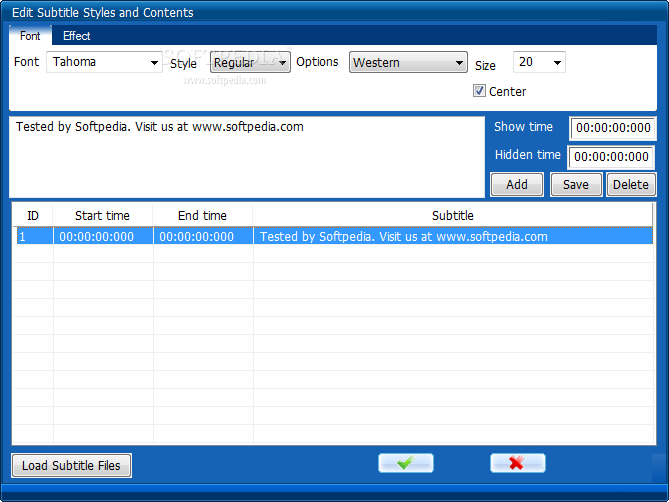The width and height of the screenshot is (669, 502).
Task: Select row 1 Start time cell 00:00:00:000
Action: 103,236
